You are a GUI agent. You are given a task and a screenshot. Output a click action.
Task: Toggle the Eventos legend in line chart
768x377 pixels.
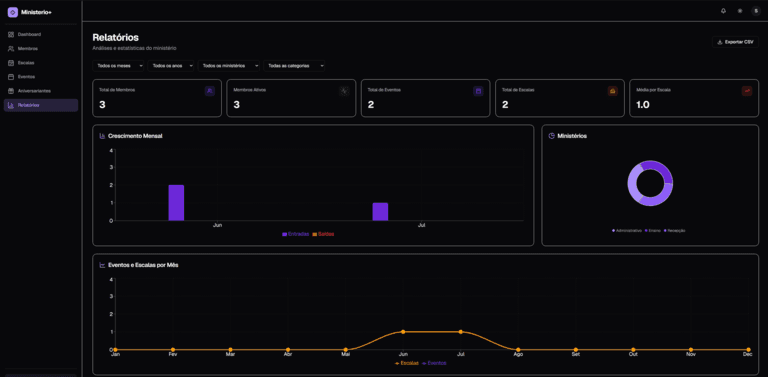tap(434, 363)
